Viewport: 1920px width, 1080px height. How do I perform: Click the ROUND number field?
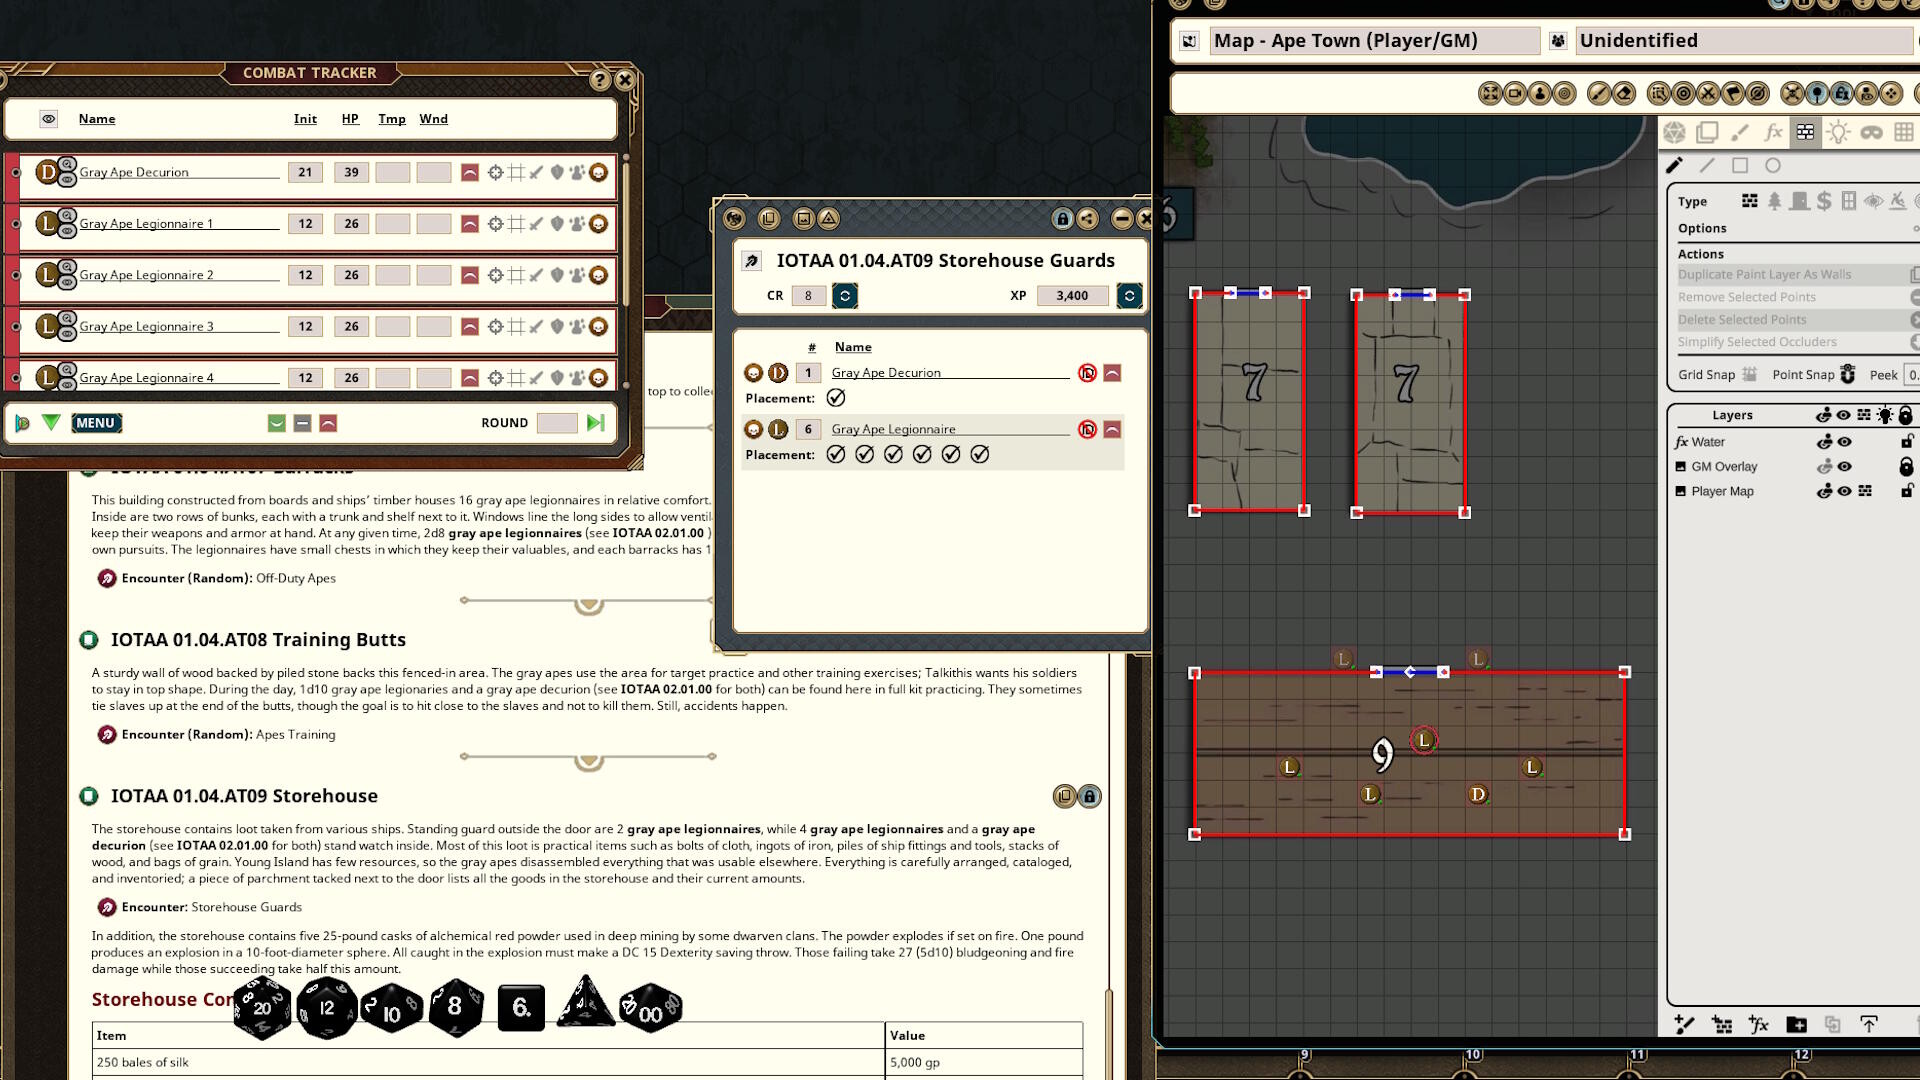click(557, 423)
